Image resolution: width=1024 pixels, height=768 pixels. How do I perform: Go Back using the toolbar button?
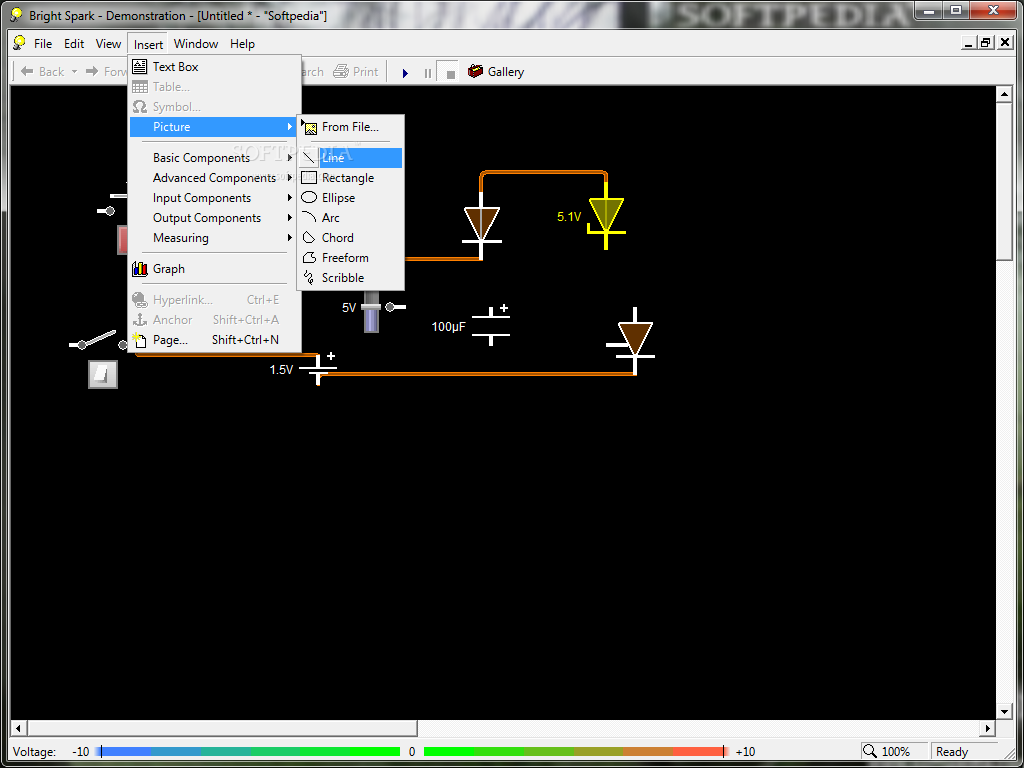pyautogui.click(x=42, y=71)
